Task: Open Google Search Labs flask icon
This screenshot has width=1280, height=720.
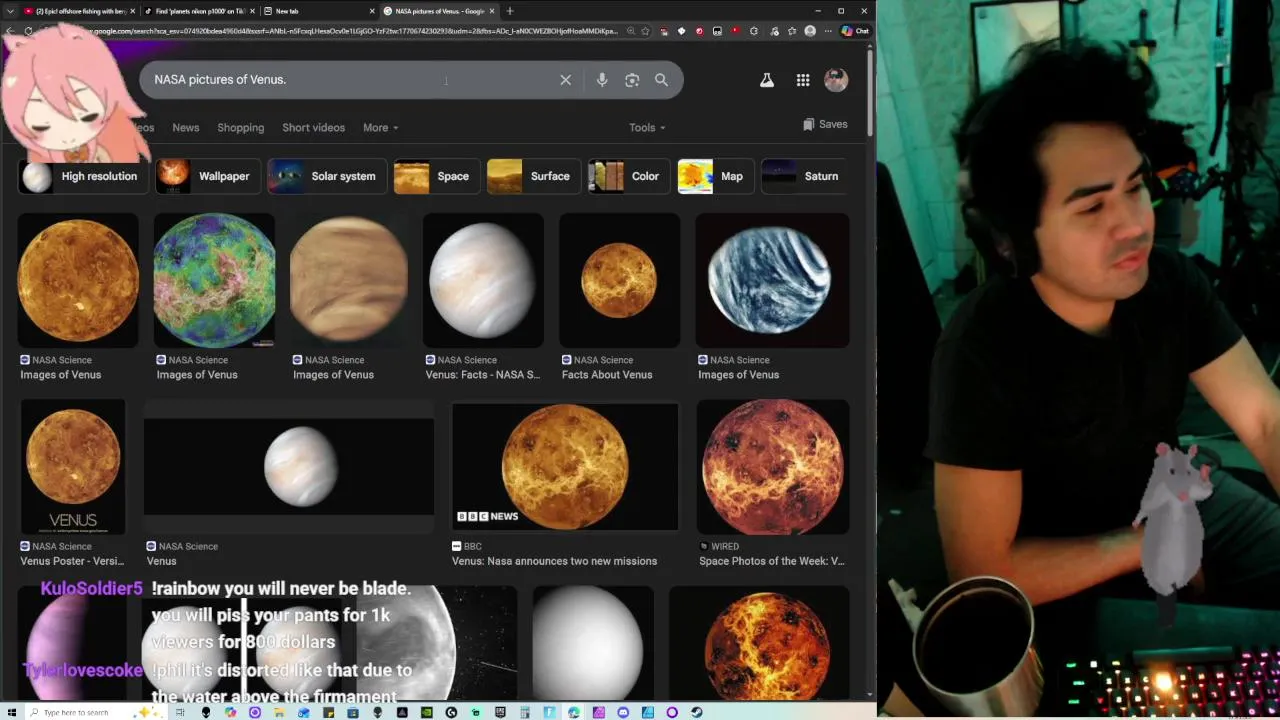Action: point(767,80)
